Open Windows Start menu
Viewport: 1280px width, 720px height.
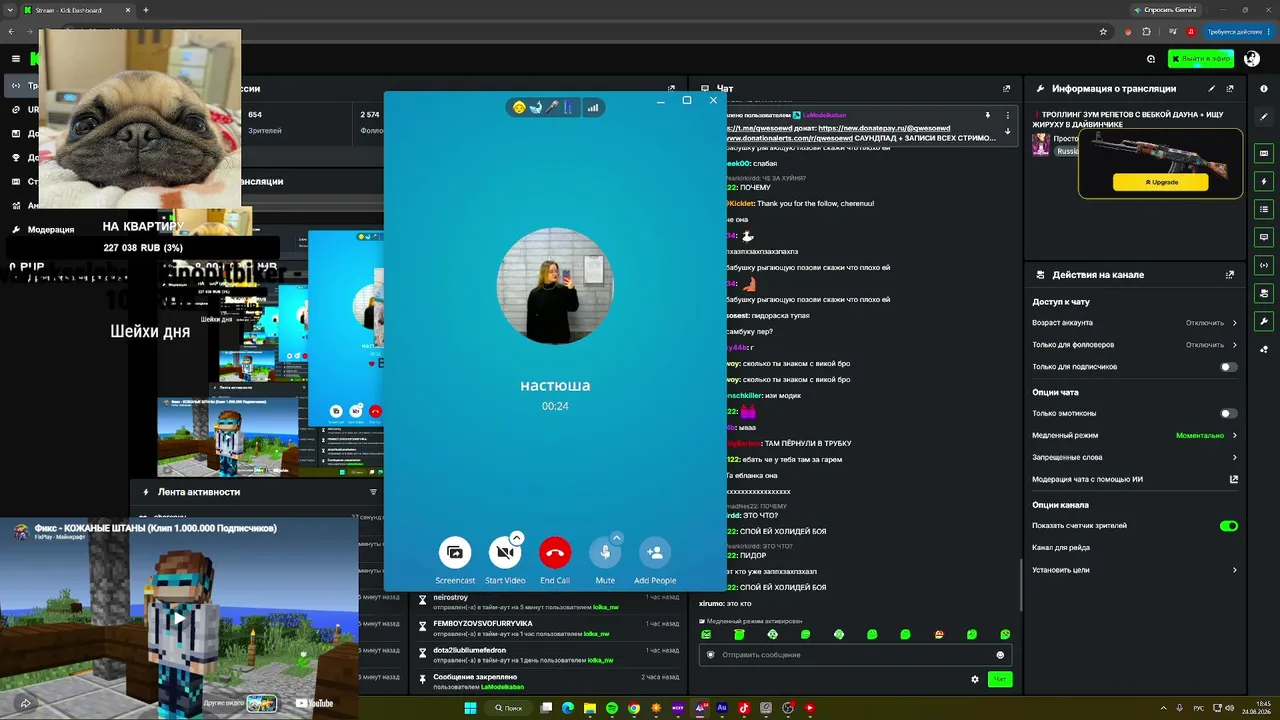[470, 708]
